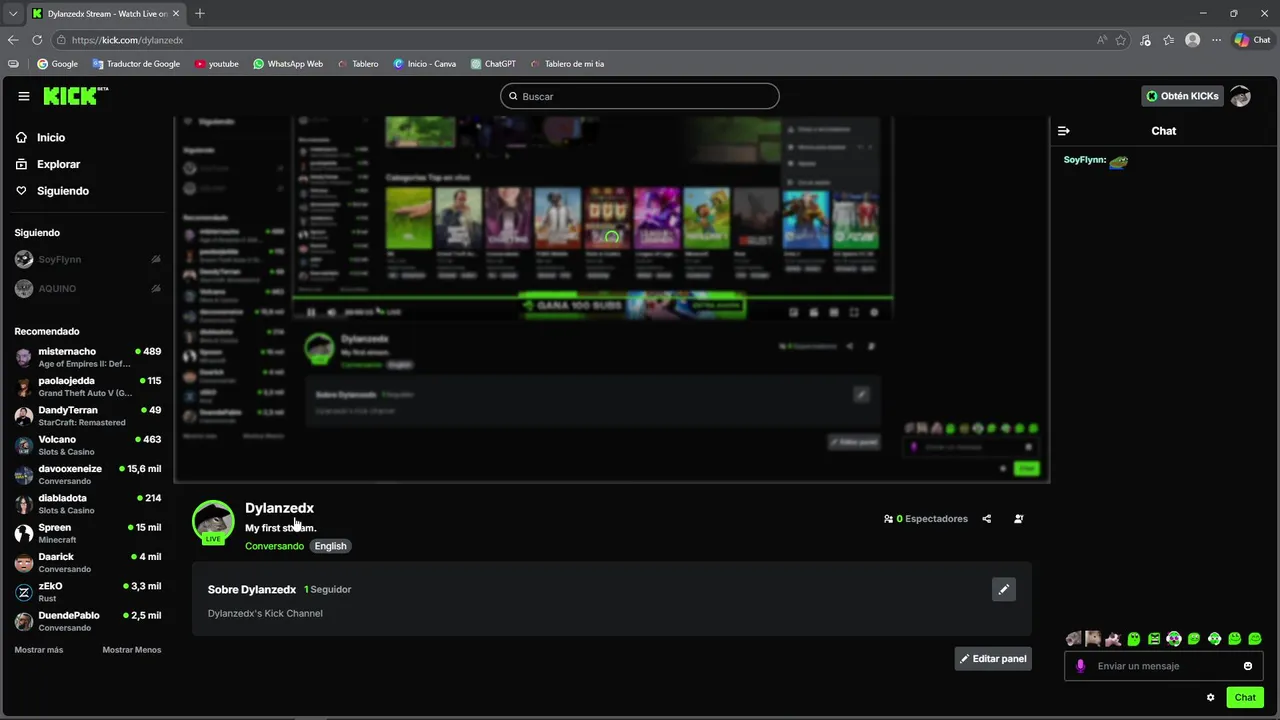This screenshot has width=1280, height=720.
Task: Open the youtube bookmark
Action: (217, 64)
